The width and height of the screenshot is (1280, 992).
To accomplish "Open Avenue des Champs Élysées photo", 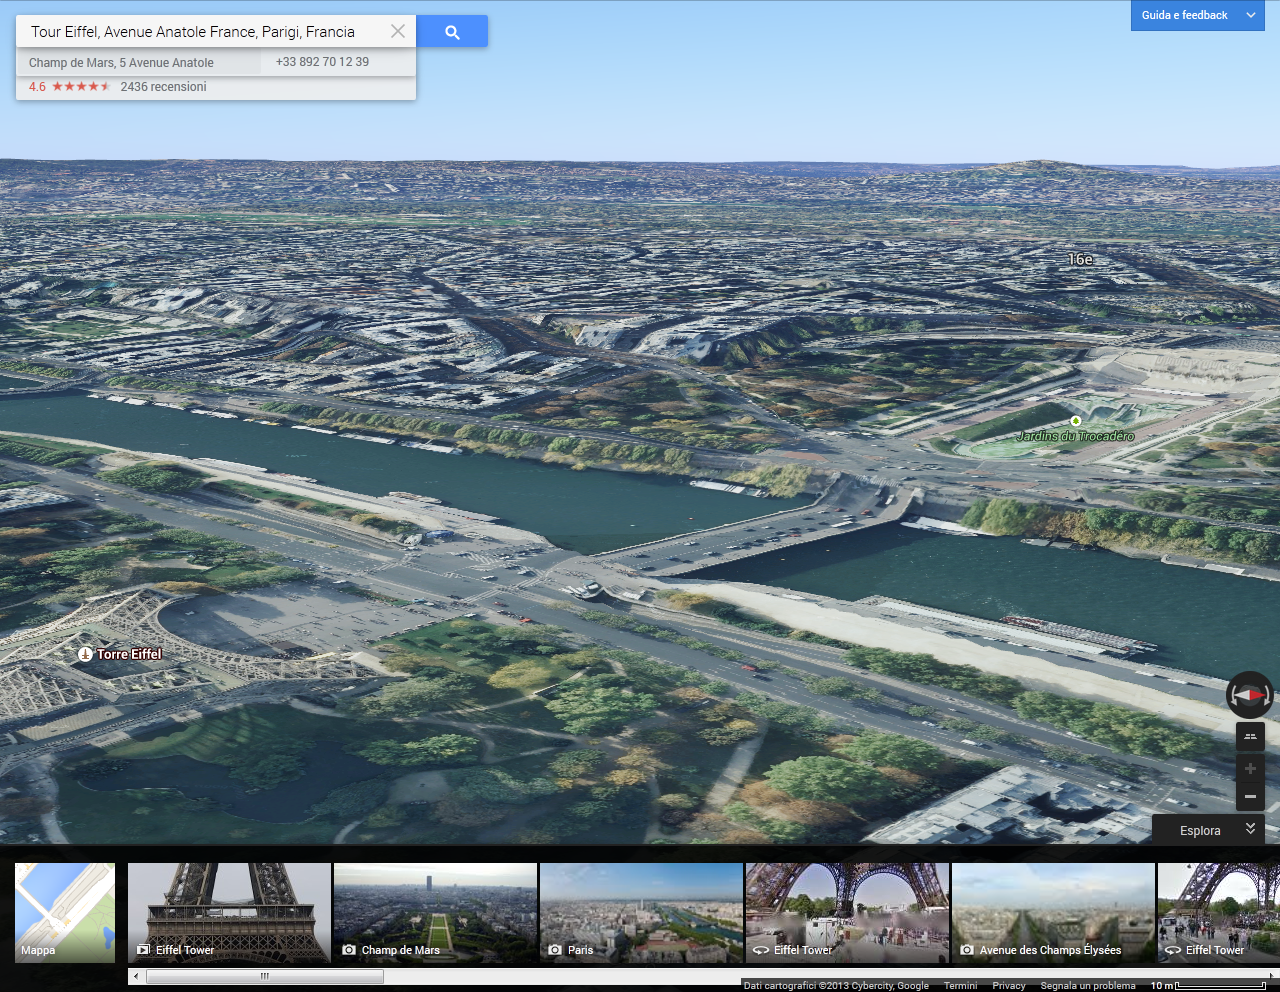I will (x=1053, y=912).
